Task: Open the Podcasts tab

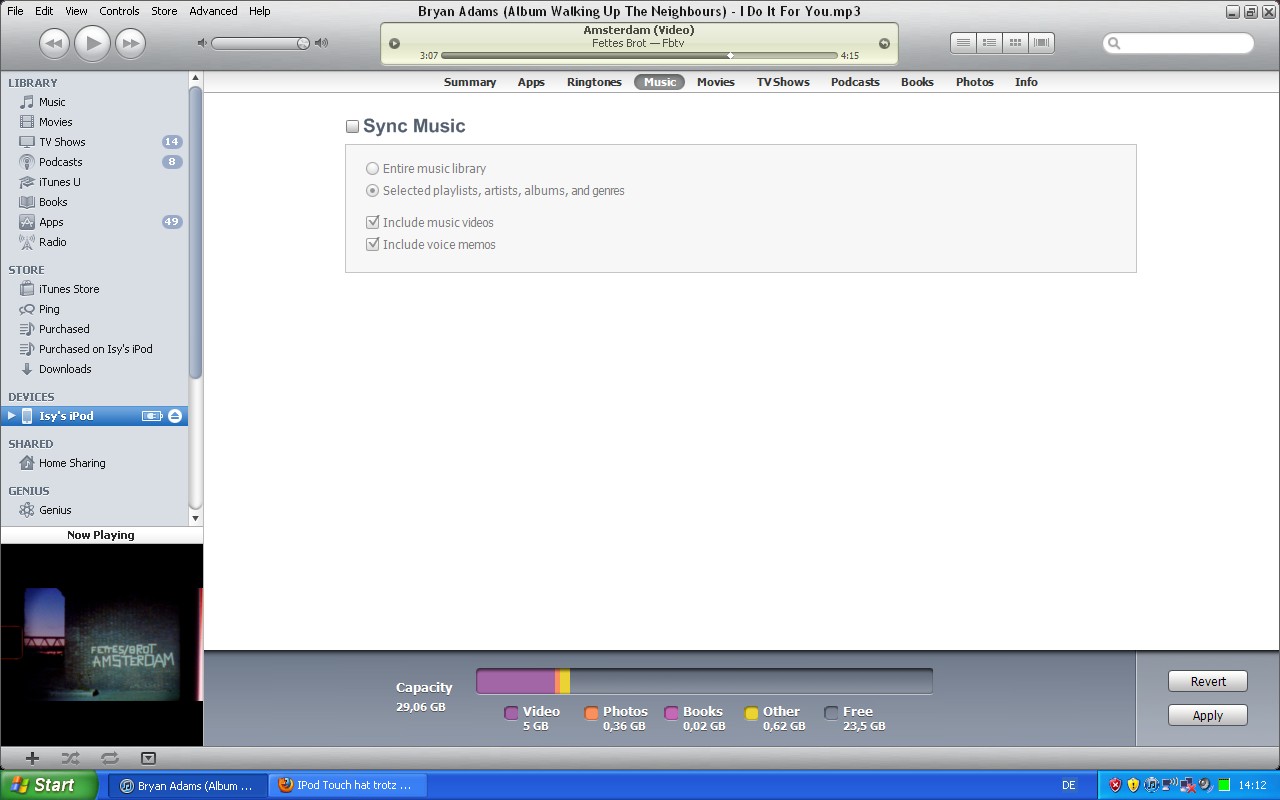Action: pos(855,82)
